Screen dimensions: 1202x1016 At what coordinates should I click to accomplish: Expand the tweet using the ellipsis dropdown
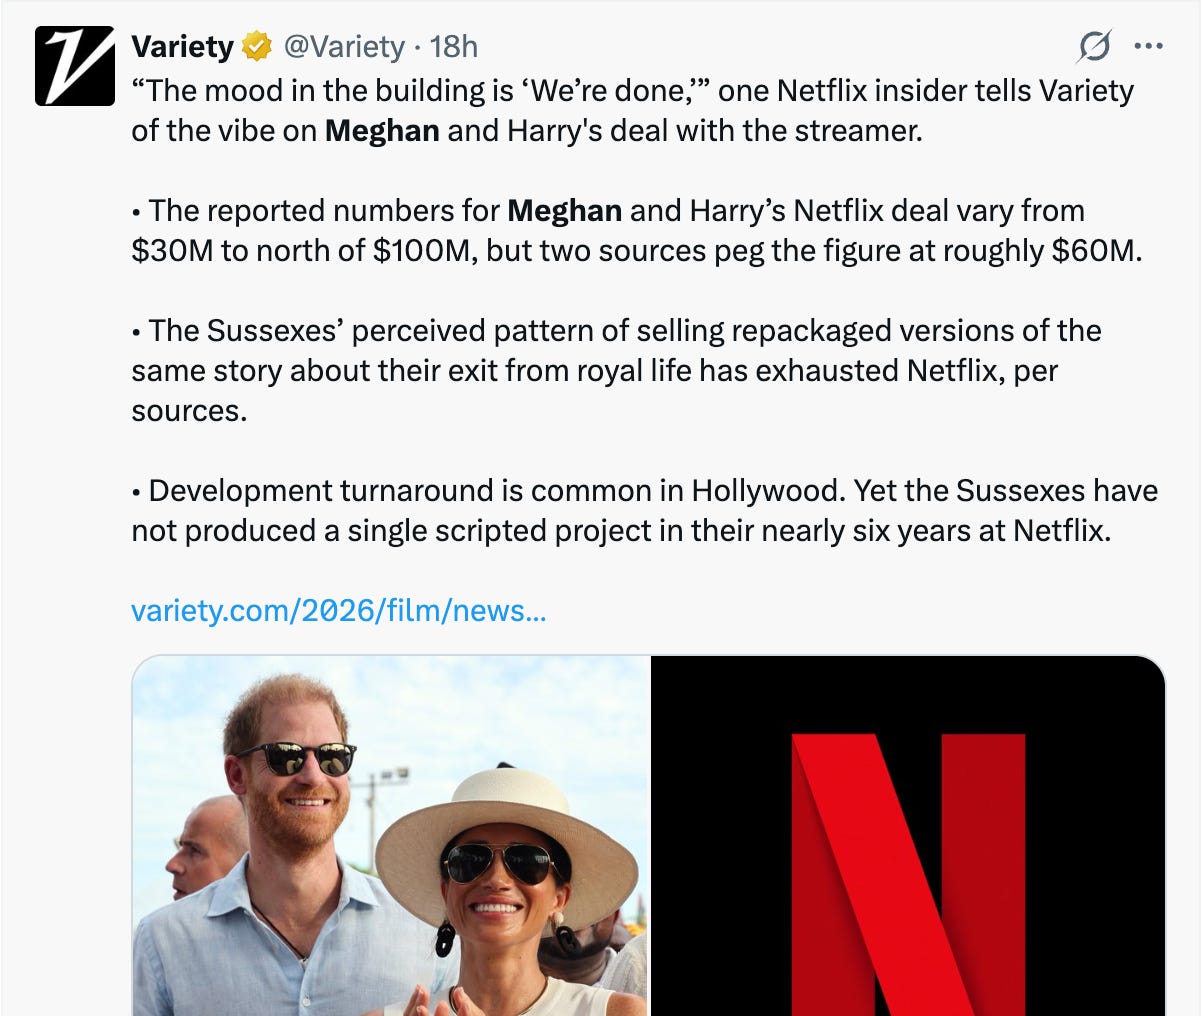coord(1148,46)
